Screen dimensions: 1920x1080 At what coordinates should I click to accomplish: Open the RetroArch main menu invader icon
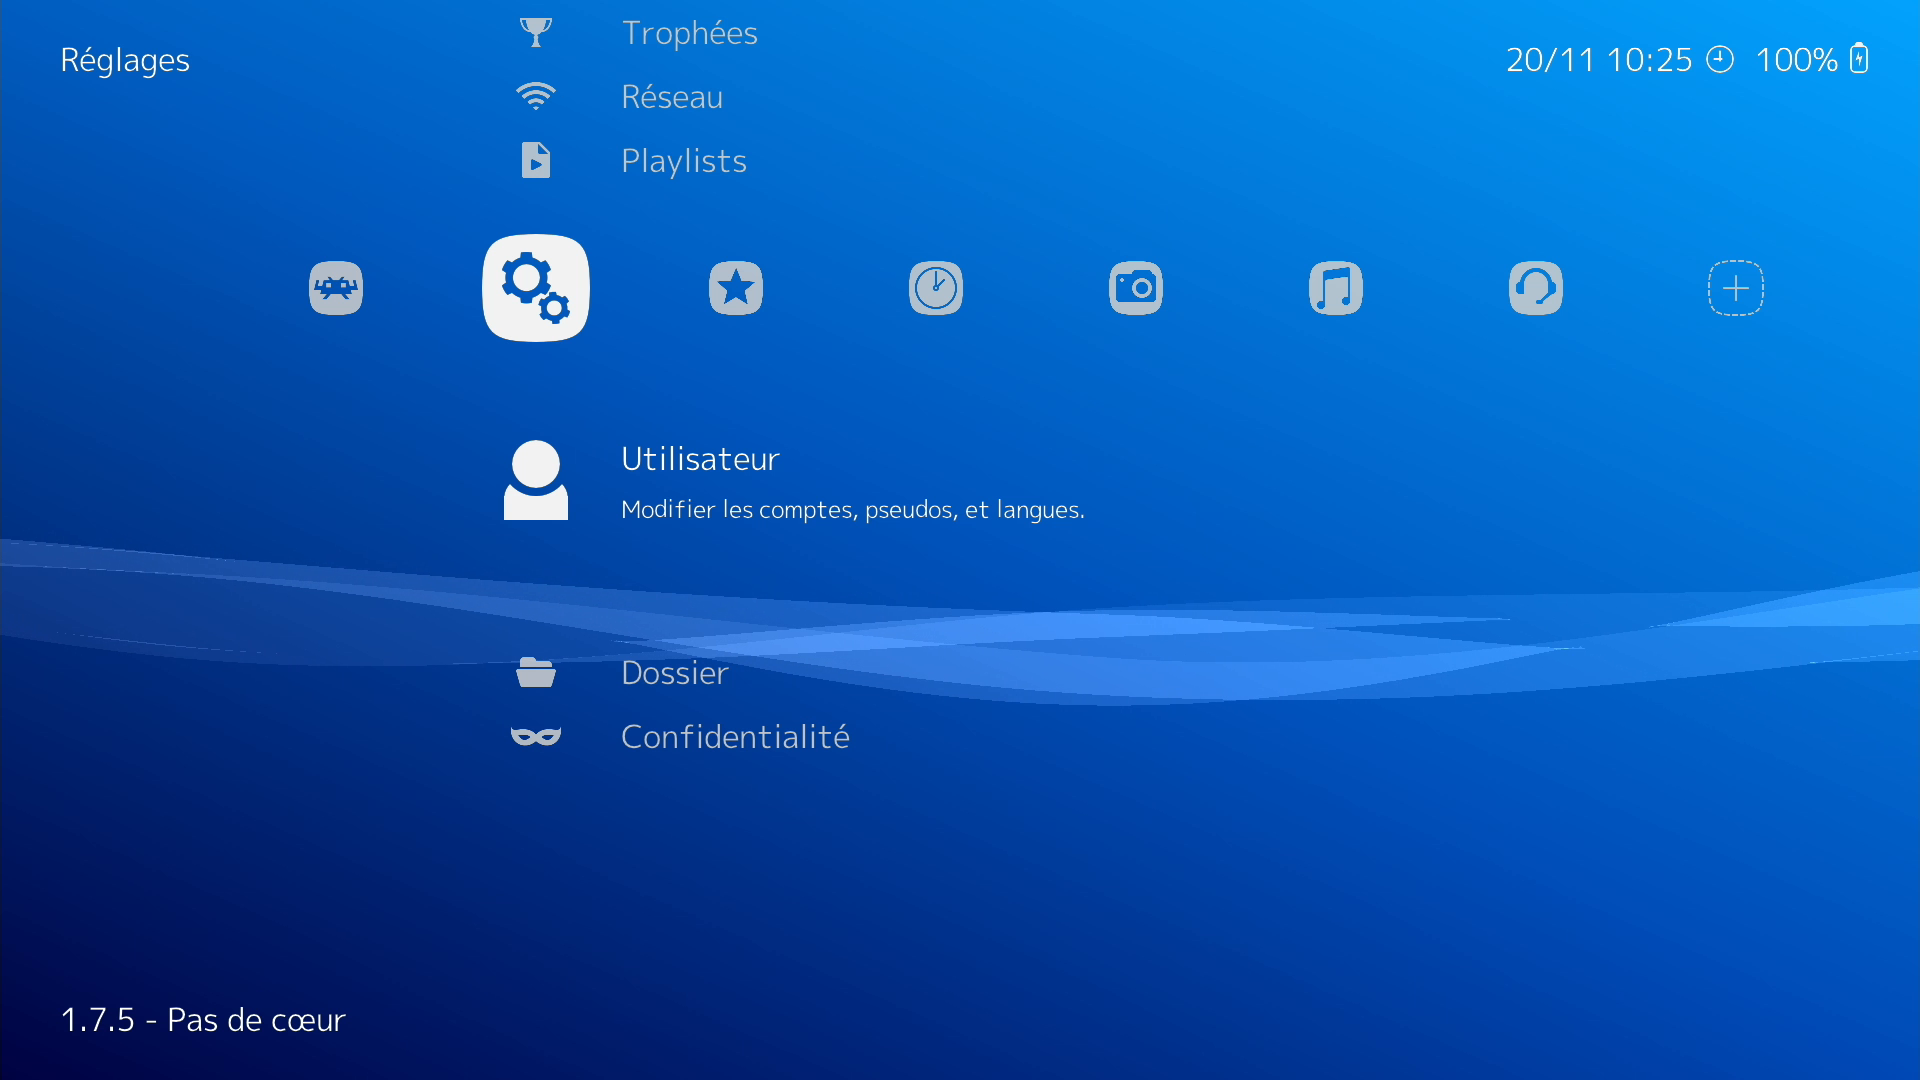click(x=336, y=288)
